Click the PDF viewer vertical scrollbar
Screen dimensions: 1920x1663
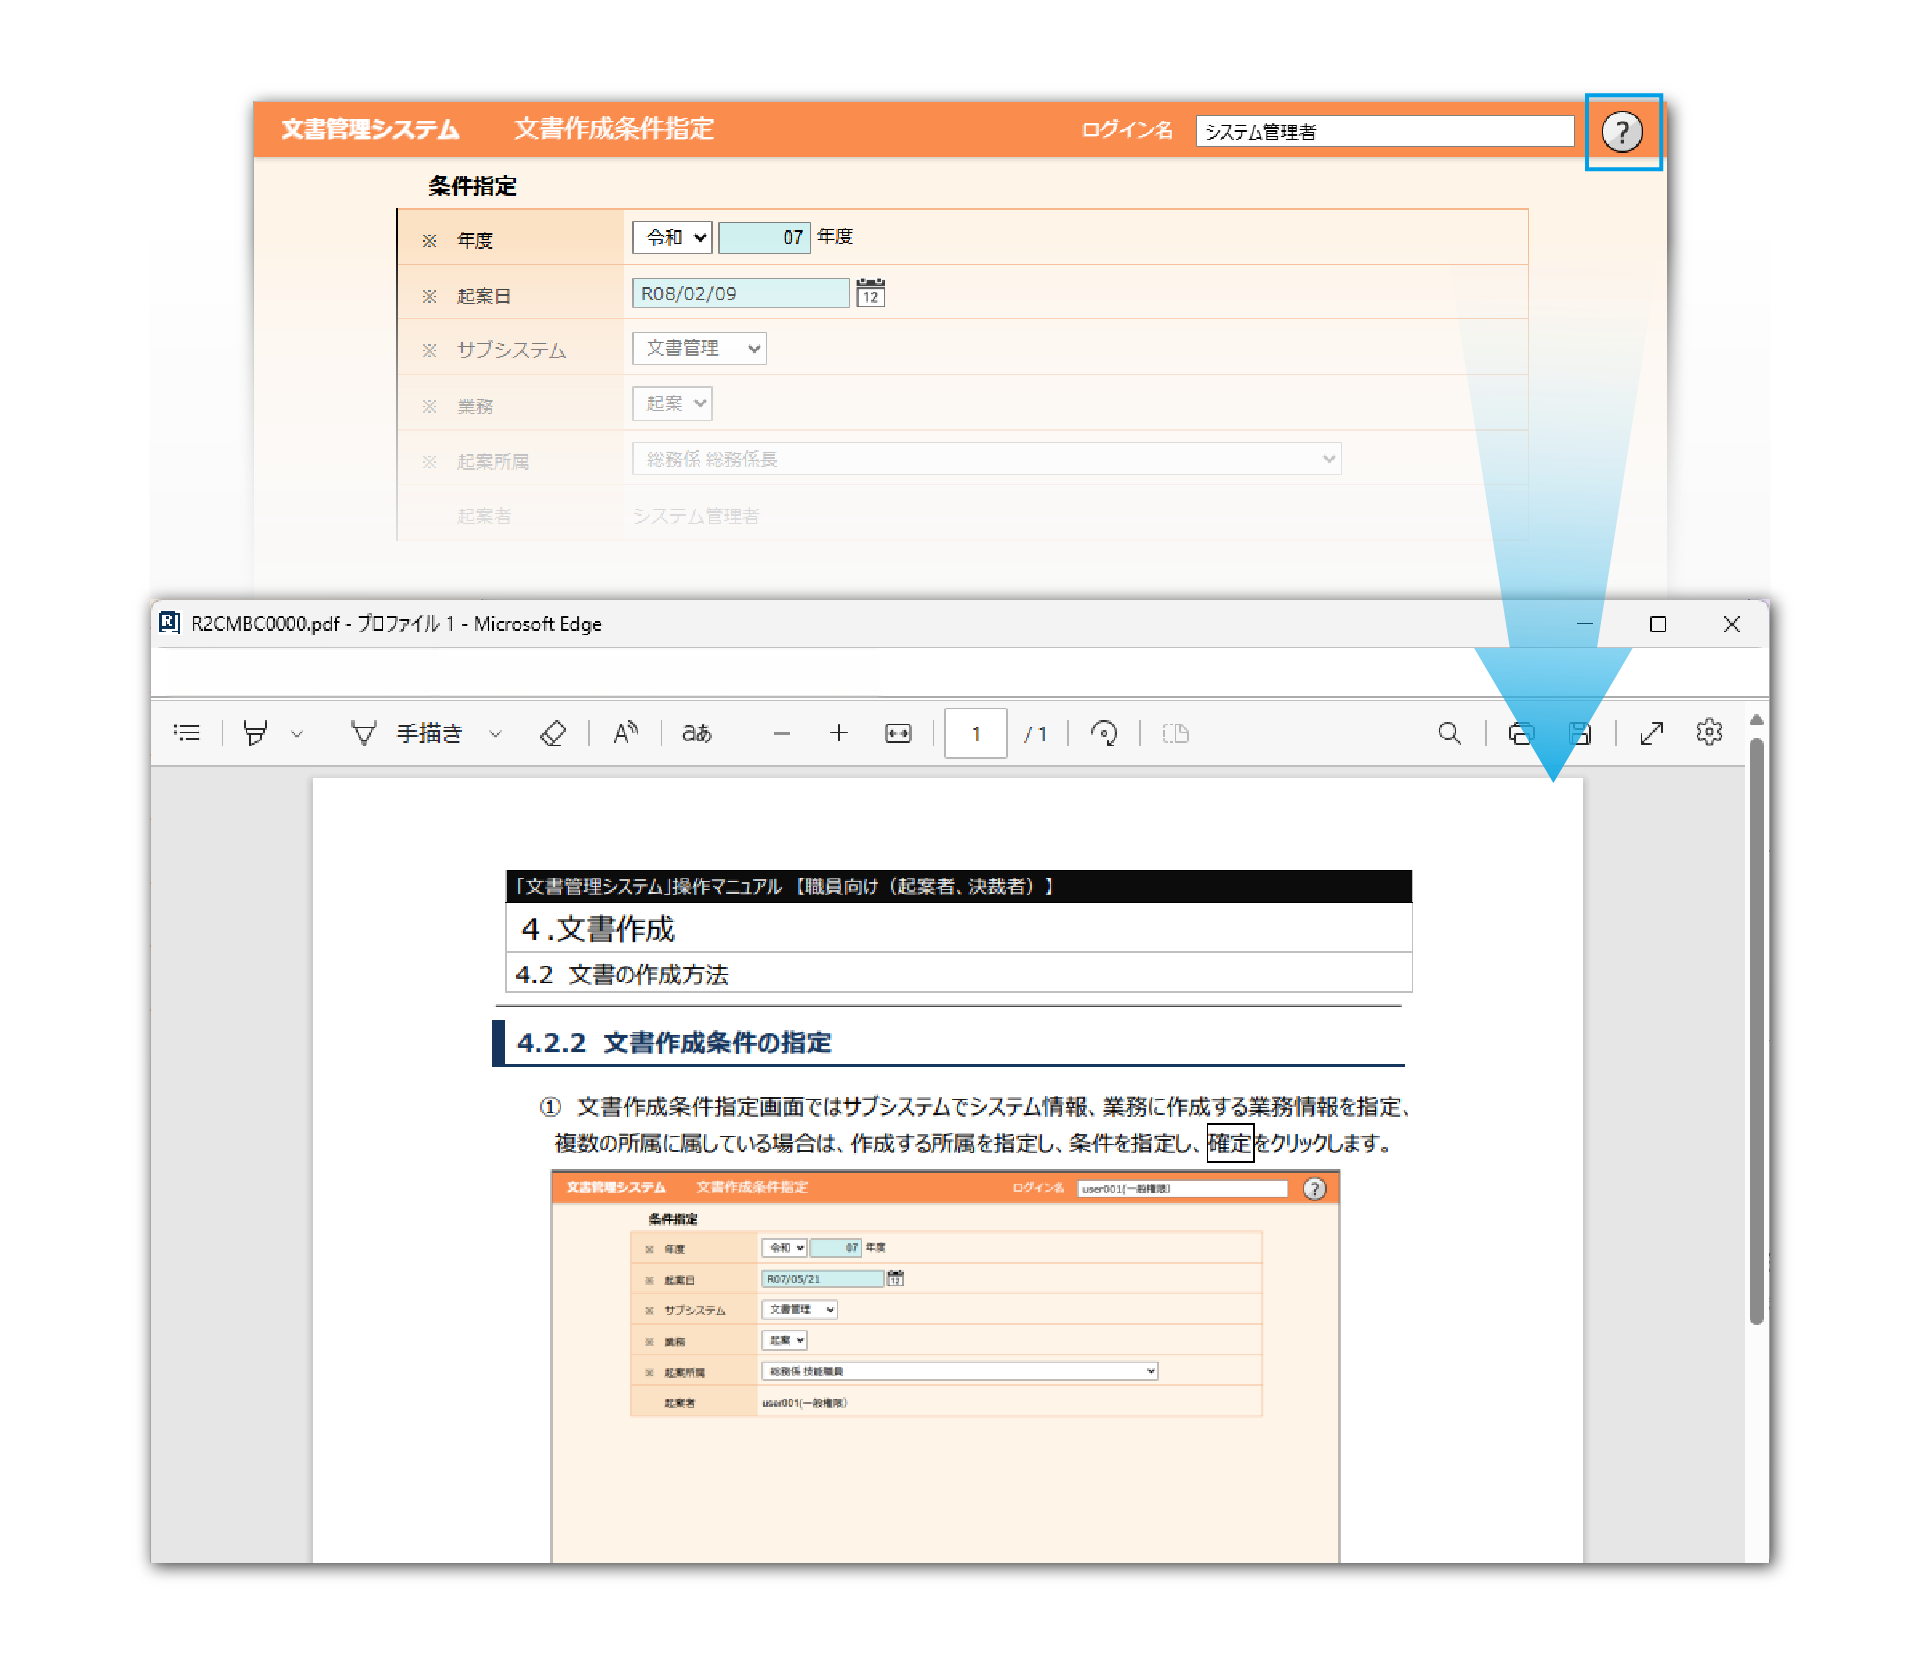click(x=1756, y=1030)
